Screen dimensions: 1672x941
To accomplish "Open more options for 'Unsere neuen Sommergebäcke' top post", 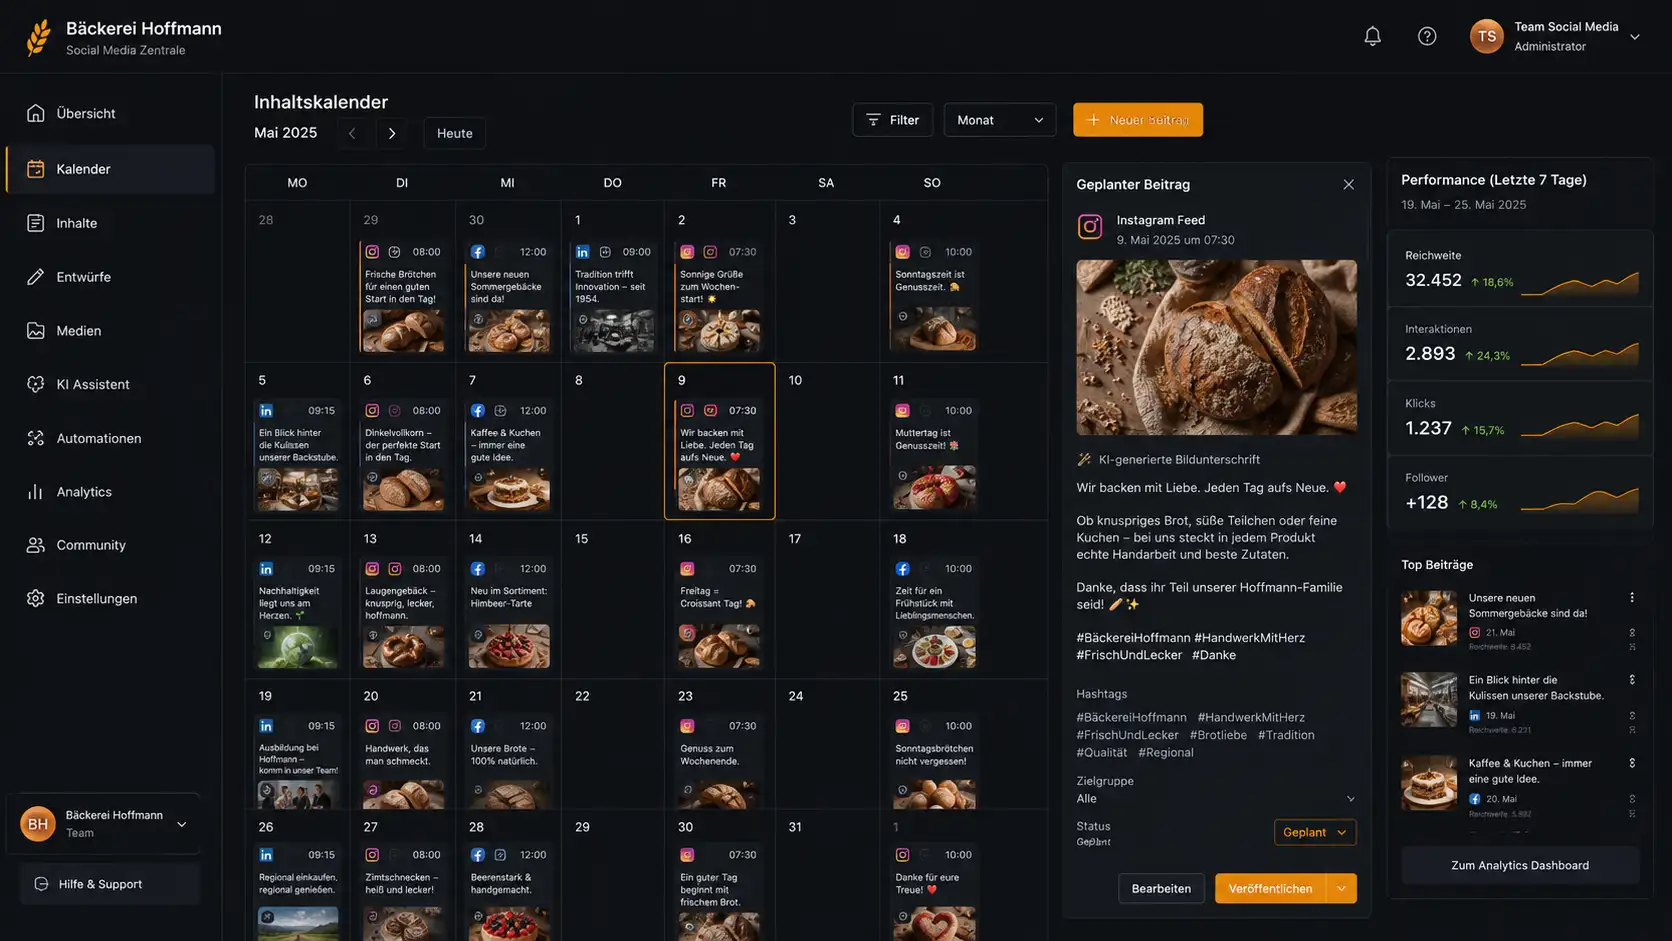I will point(1632,598).
